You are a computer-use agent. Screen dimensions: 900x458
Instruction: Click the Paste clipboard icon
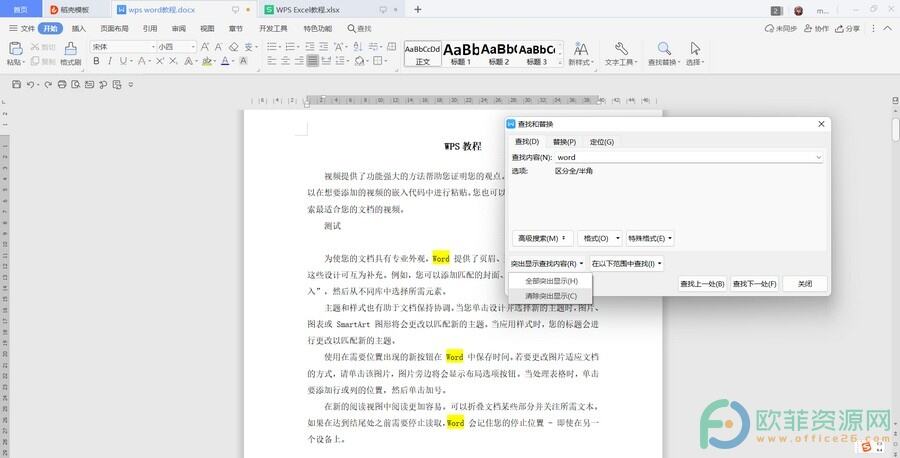[15, 49]
